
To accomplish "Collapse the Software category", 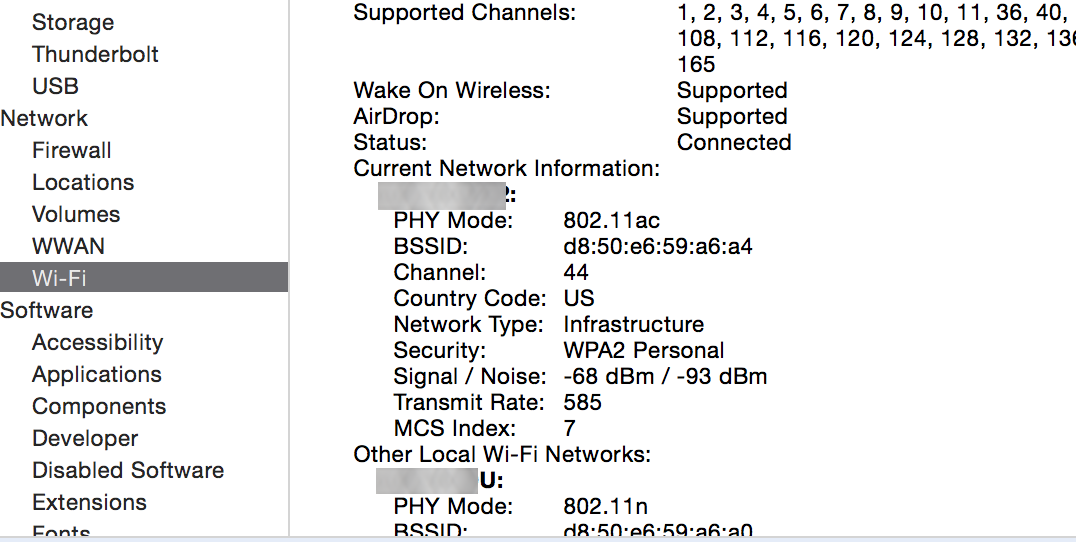I will [47, 310].
